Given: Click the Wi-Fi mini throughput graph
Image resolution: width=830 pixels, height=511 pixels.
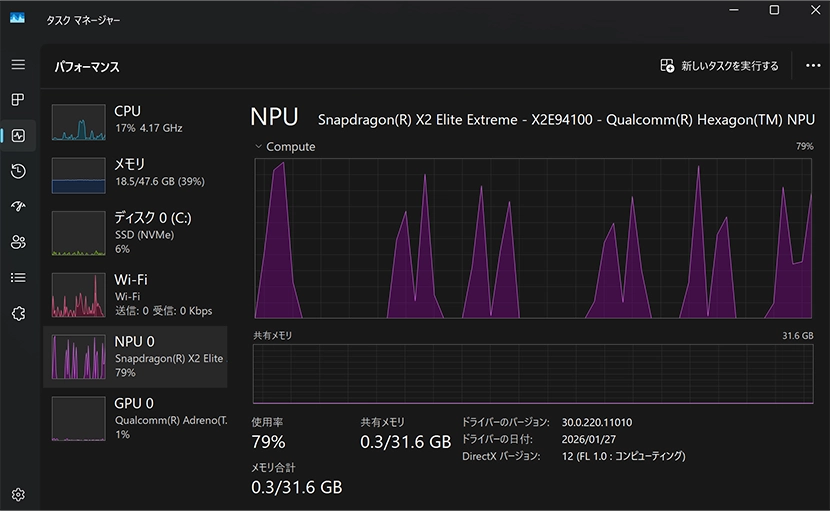Looking at the screenshot, I should 78,295.
